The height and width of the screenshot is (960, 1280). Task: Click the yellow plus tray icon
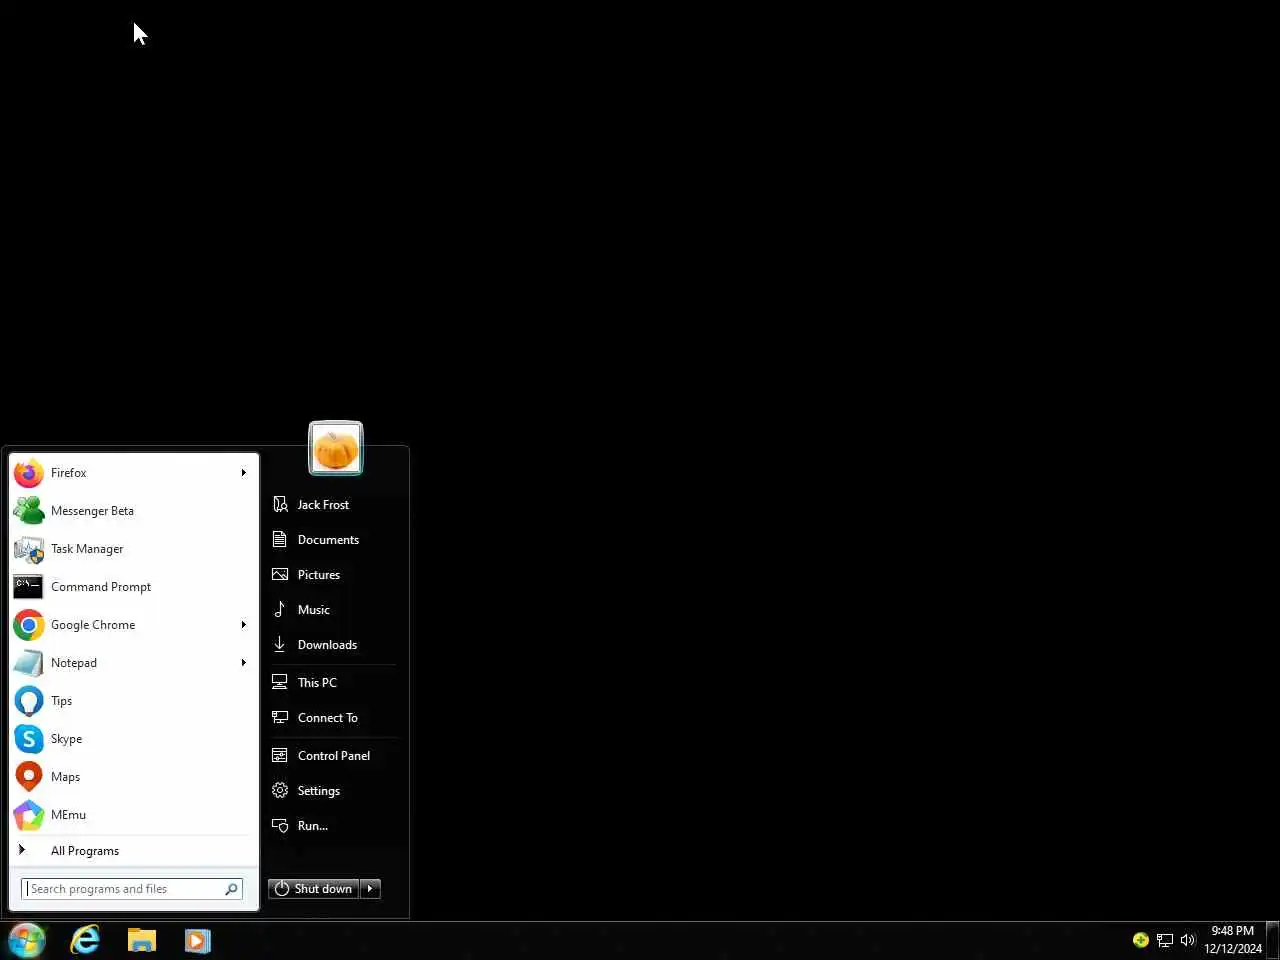[1140, 940]
